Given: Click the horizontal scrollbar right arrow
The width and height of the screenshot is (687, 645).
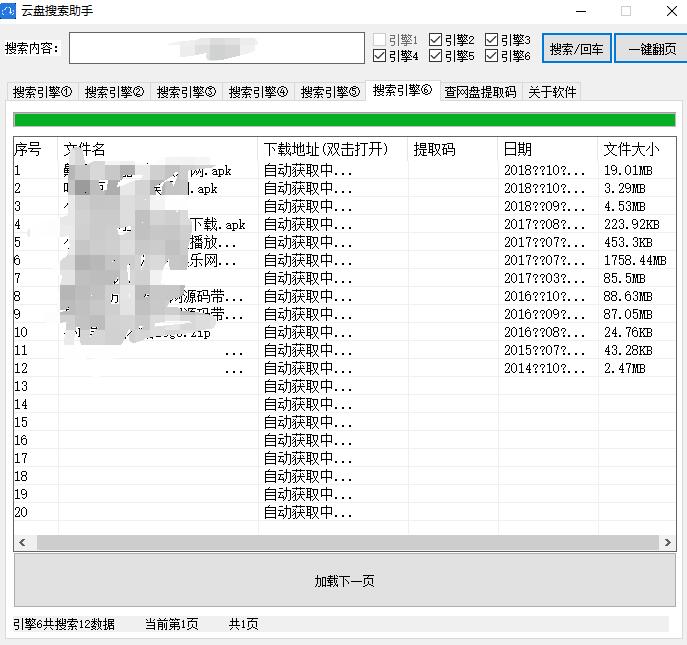Looking at the screenshot, I should point(667,542).
